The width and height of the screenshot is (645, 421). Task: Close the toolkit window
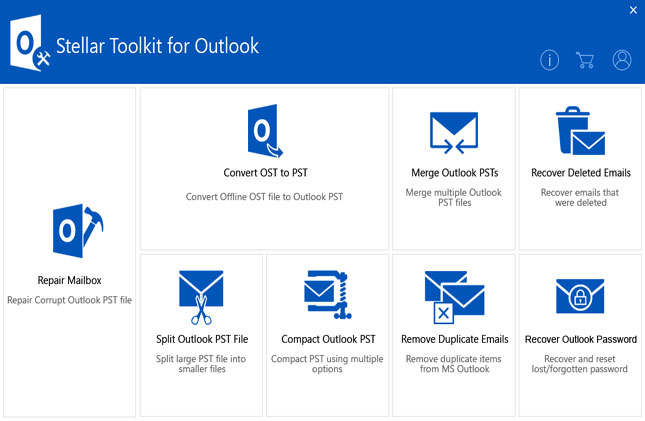[633, 10]
